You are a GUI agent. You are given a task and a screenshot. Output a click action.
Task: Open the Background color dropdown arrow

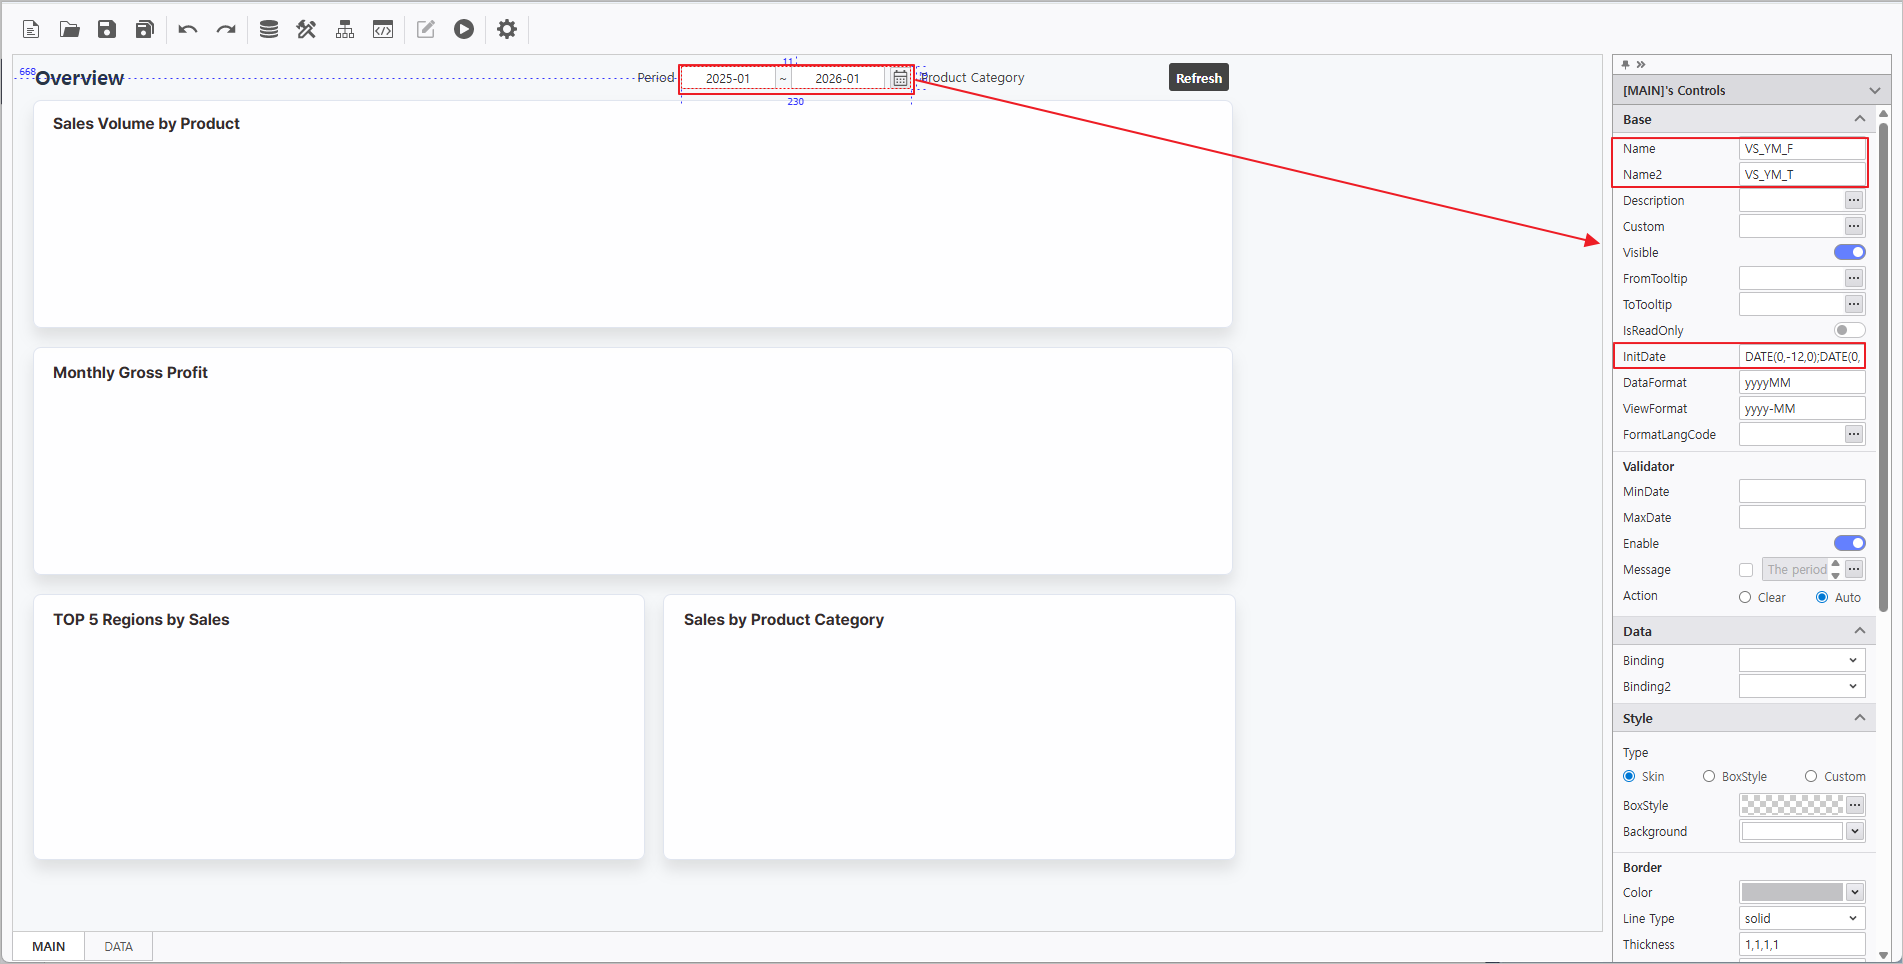(1855, 831)
